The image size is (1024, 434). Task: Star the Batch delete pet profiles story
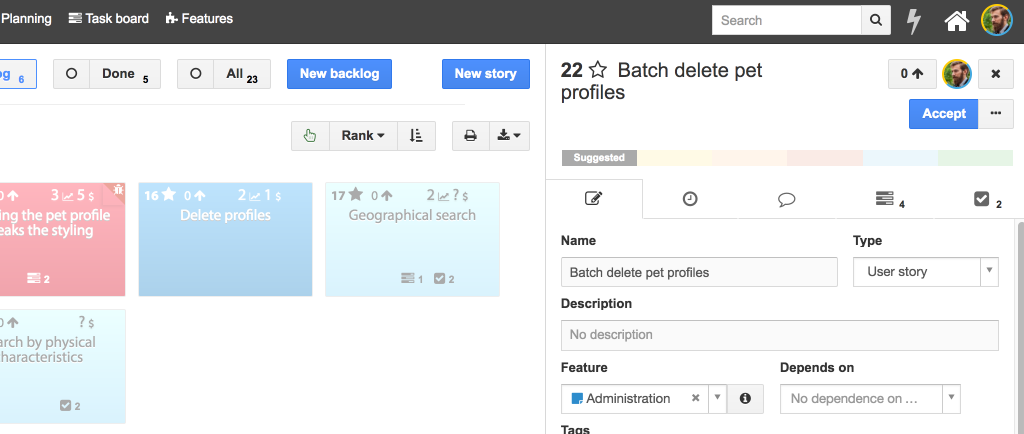(598, 70)
